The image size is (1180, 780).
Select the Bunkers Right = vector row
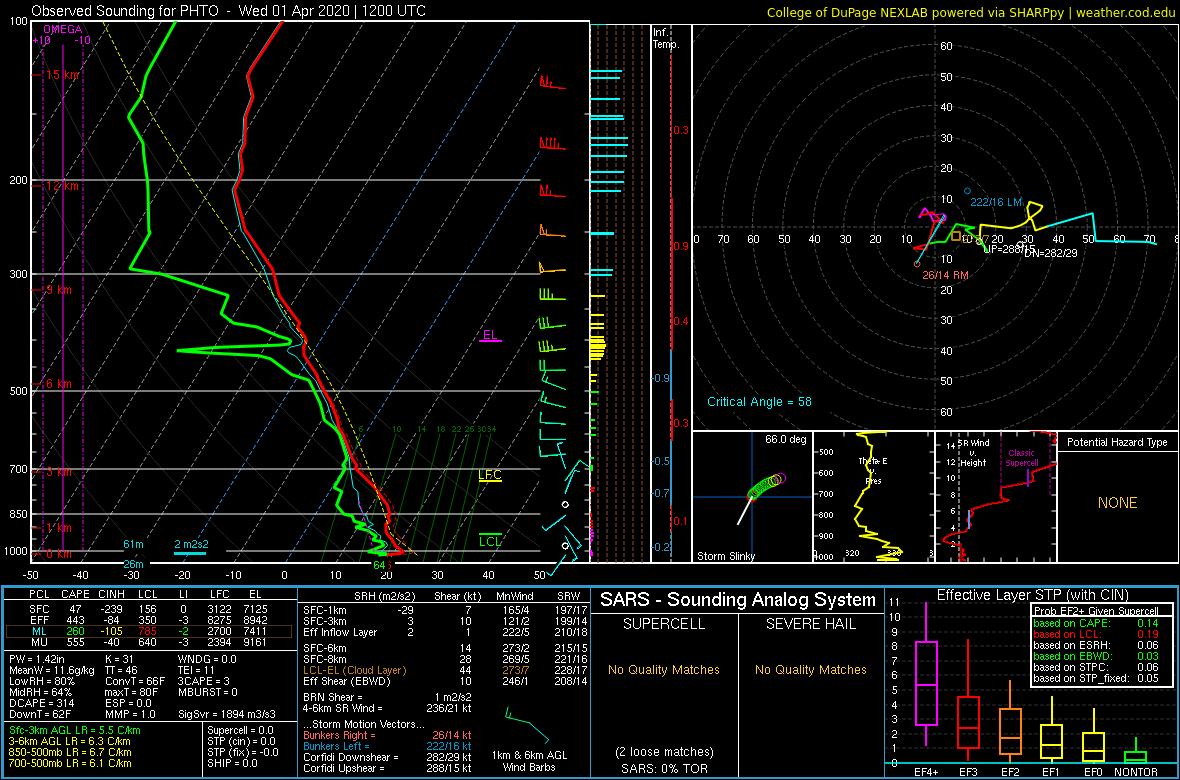pos(388,735)
